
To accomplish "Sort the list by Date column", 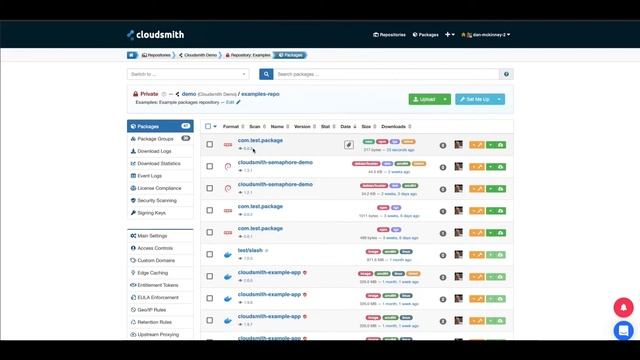I will tap(348, 127).
